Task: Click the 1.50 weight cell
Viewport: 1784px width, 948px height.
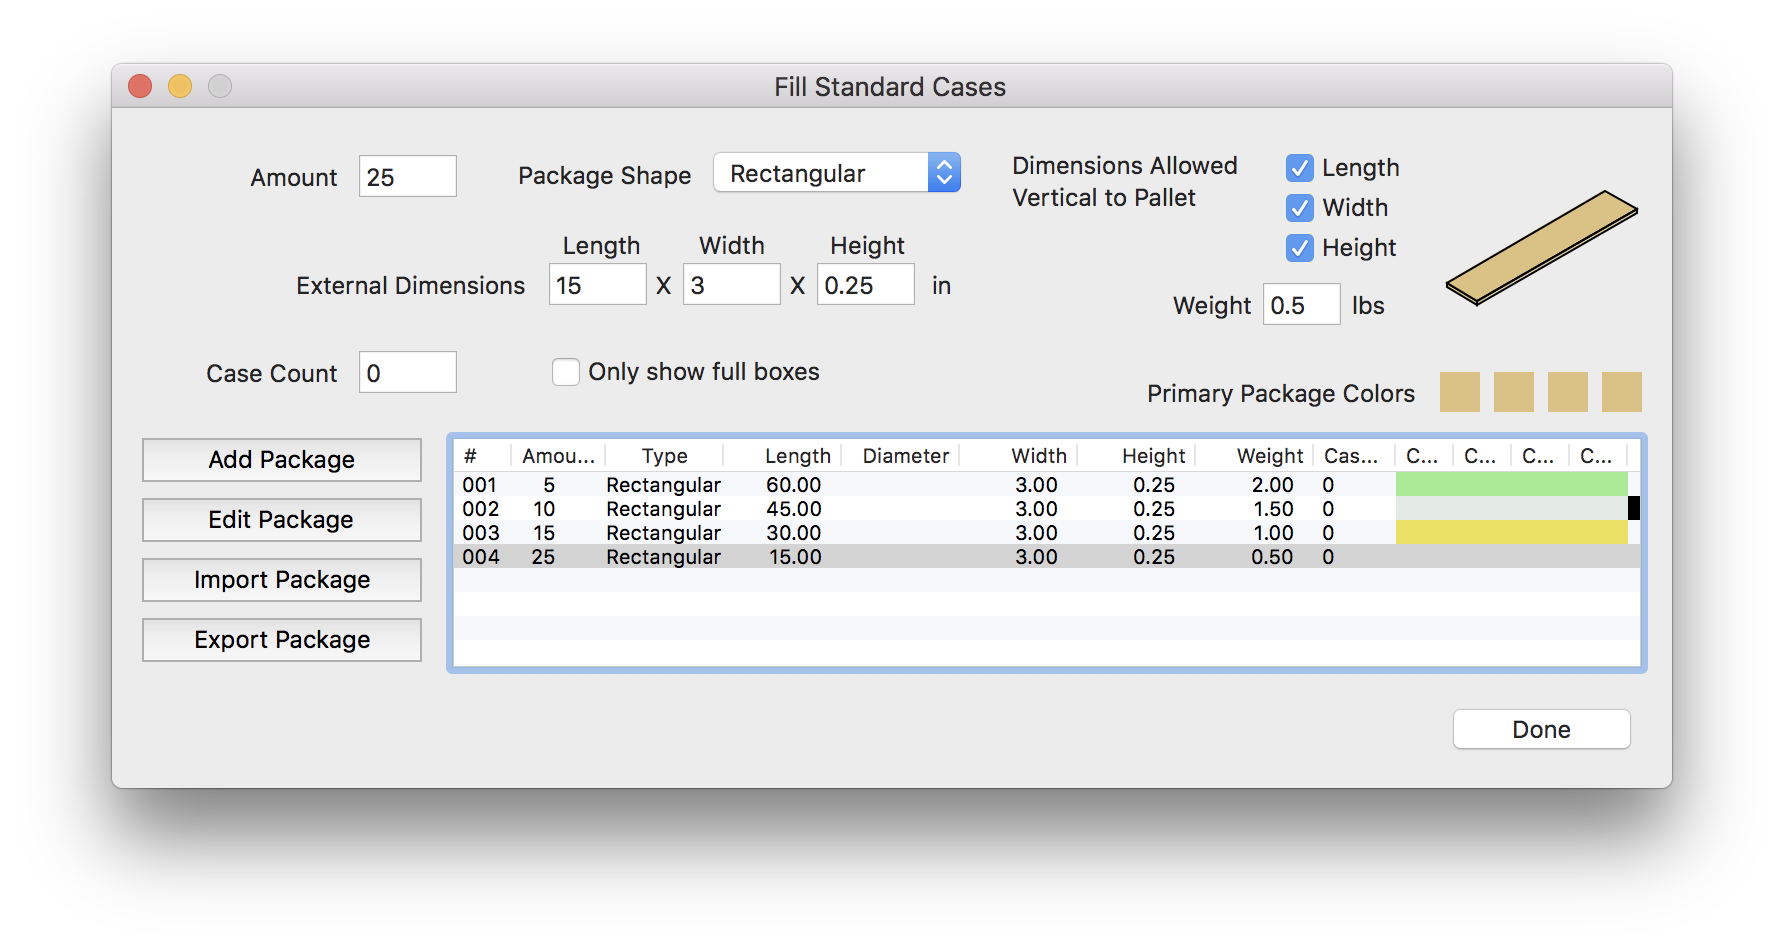Action: [x=1273, y=509]
